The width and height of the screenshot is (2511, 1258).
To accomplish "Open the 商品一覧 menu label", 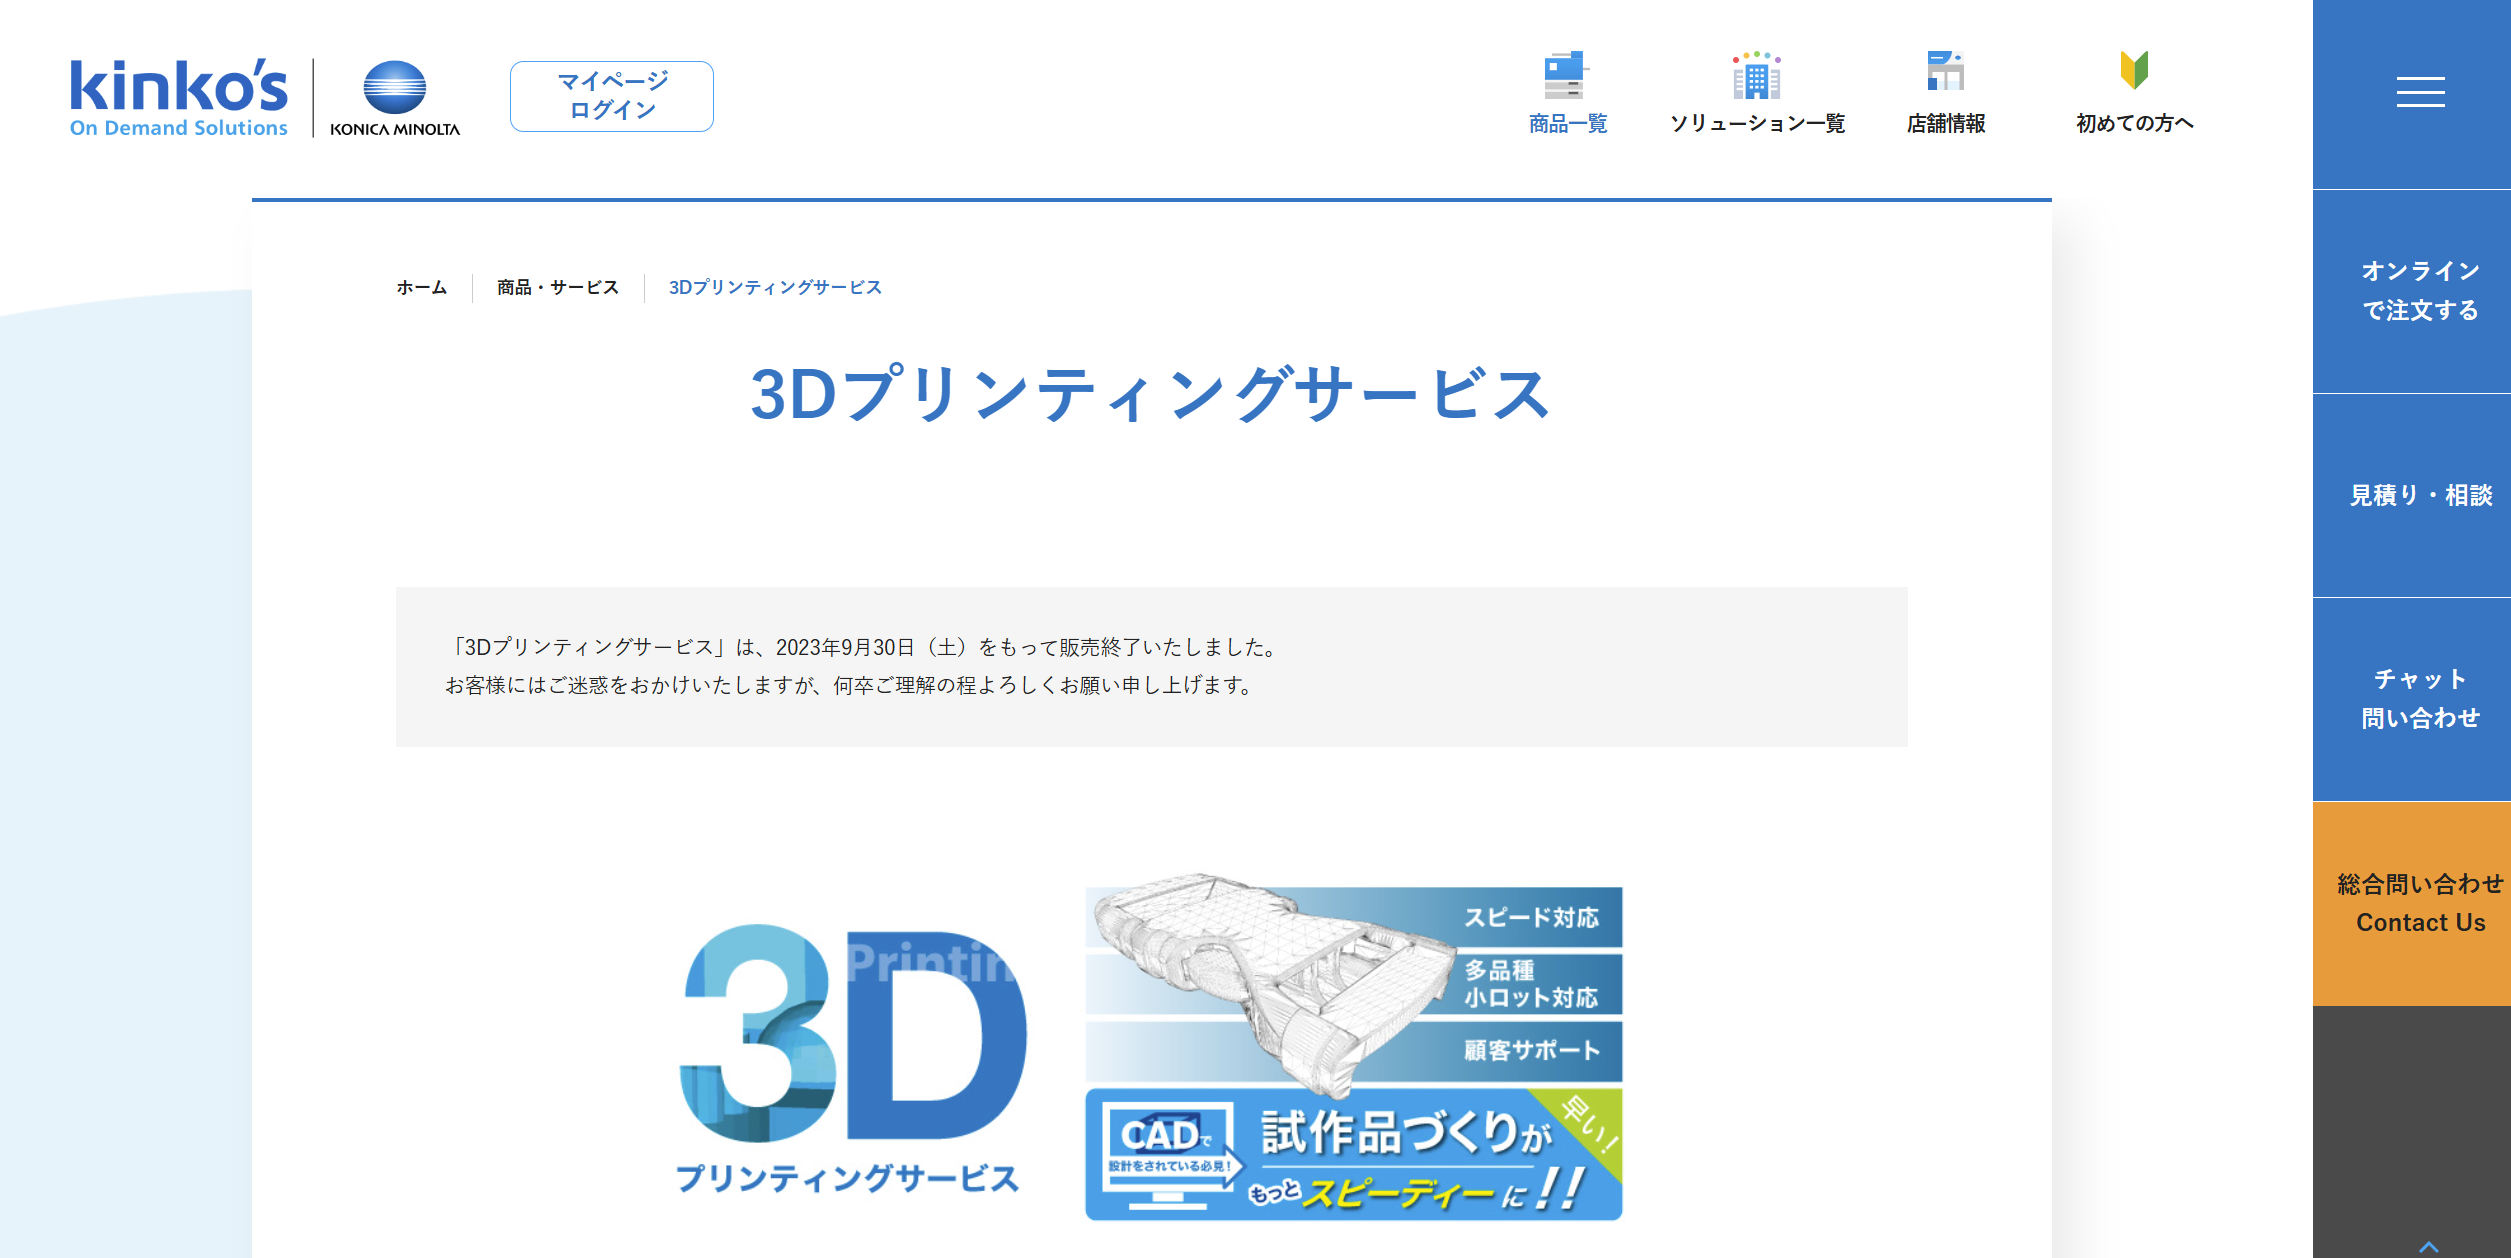I will (x=1568, y=124).
